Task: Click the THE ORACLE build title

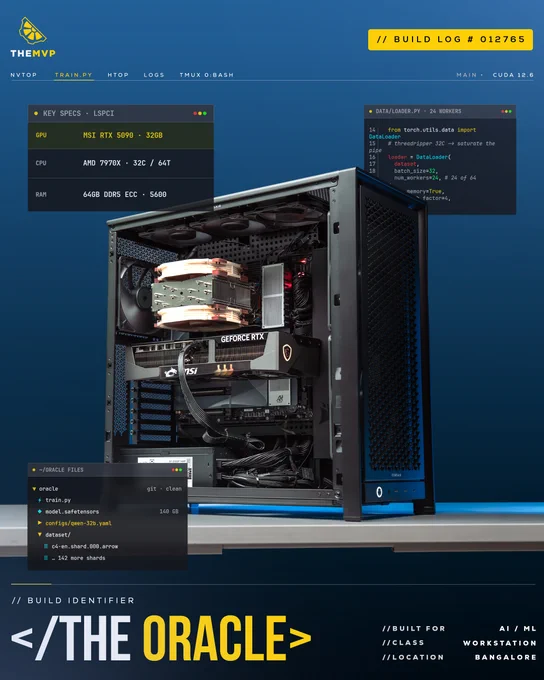Action: (x=161, y=638)
